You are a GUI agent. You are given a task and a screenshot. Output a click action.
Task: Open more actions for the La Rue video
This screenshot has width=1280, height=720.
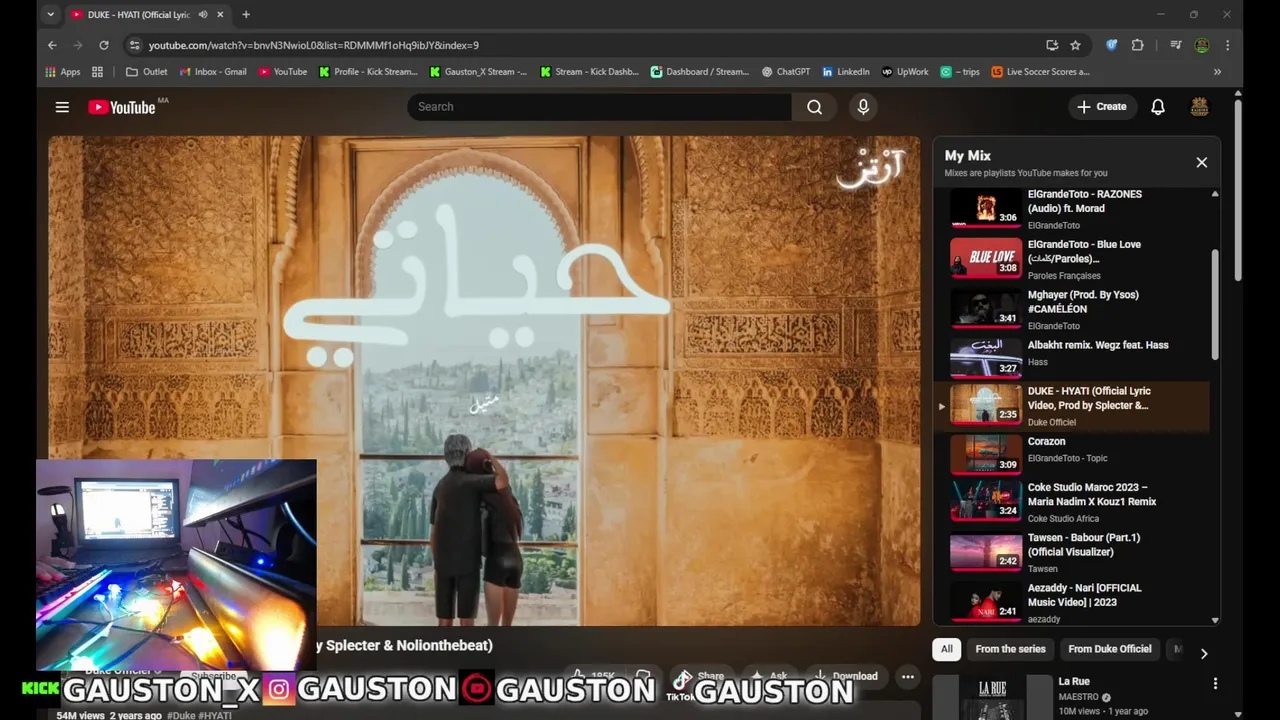(1215, 684)
